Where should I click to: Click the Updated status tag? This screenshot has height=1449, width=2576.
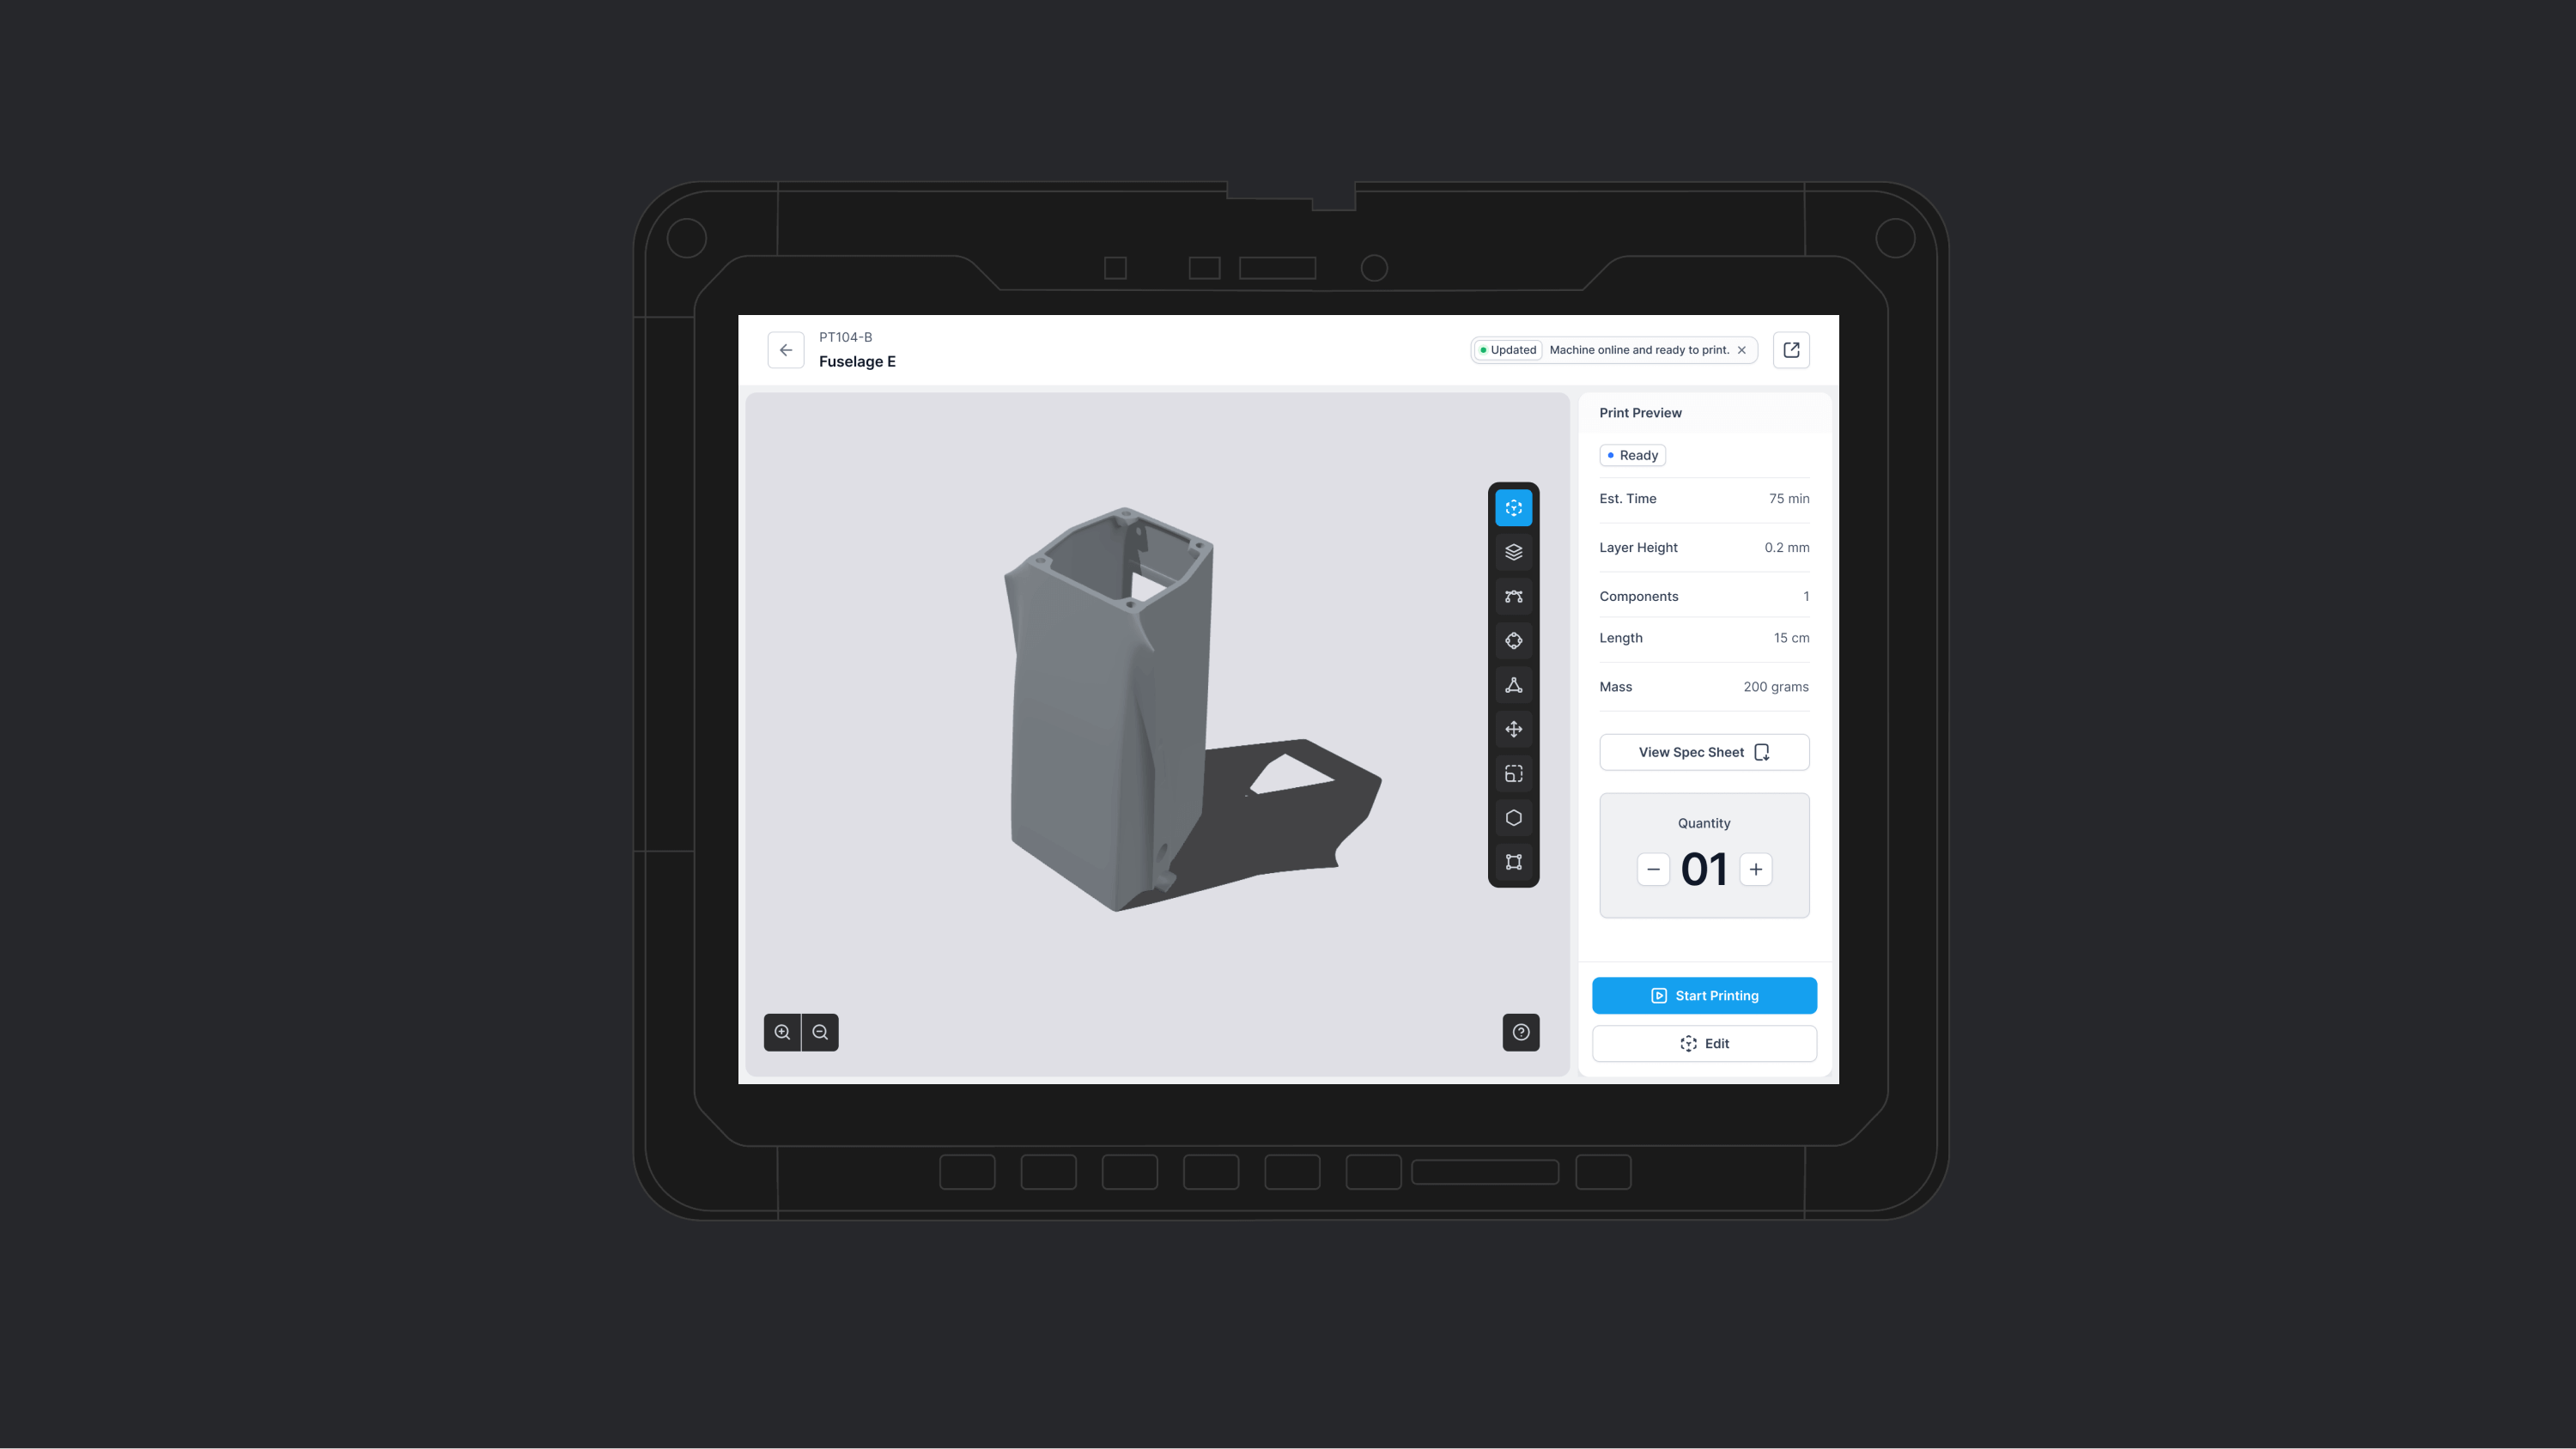1508,350
